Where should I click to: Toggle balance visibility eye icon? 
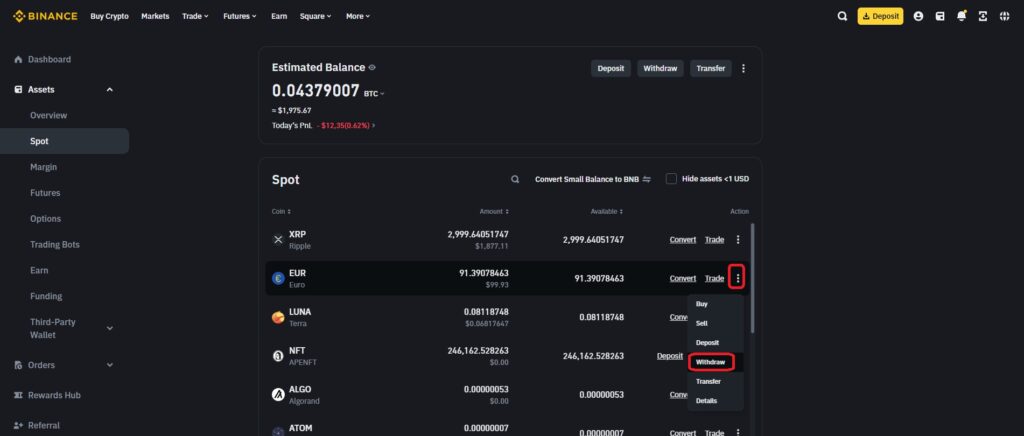point(372,67)
